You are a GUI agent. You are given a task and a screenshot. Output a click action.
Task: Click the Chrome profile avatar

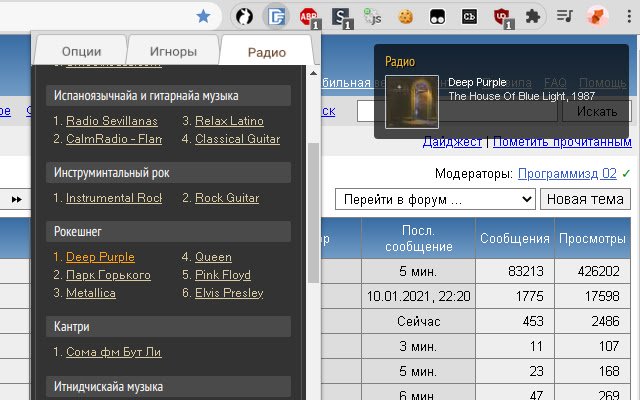point(597,16)
